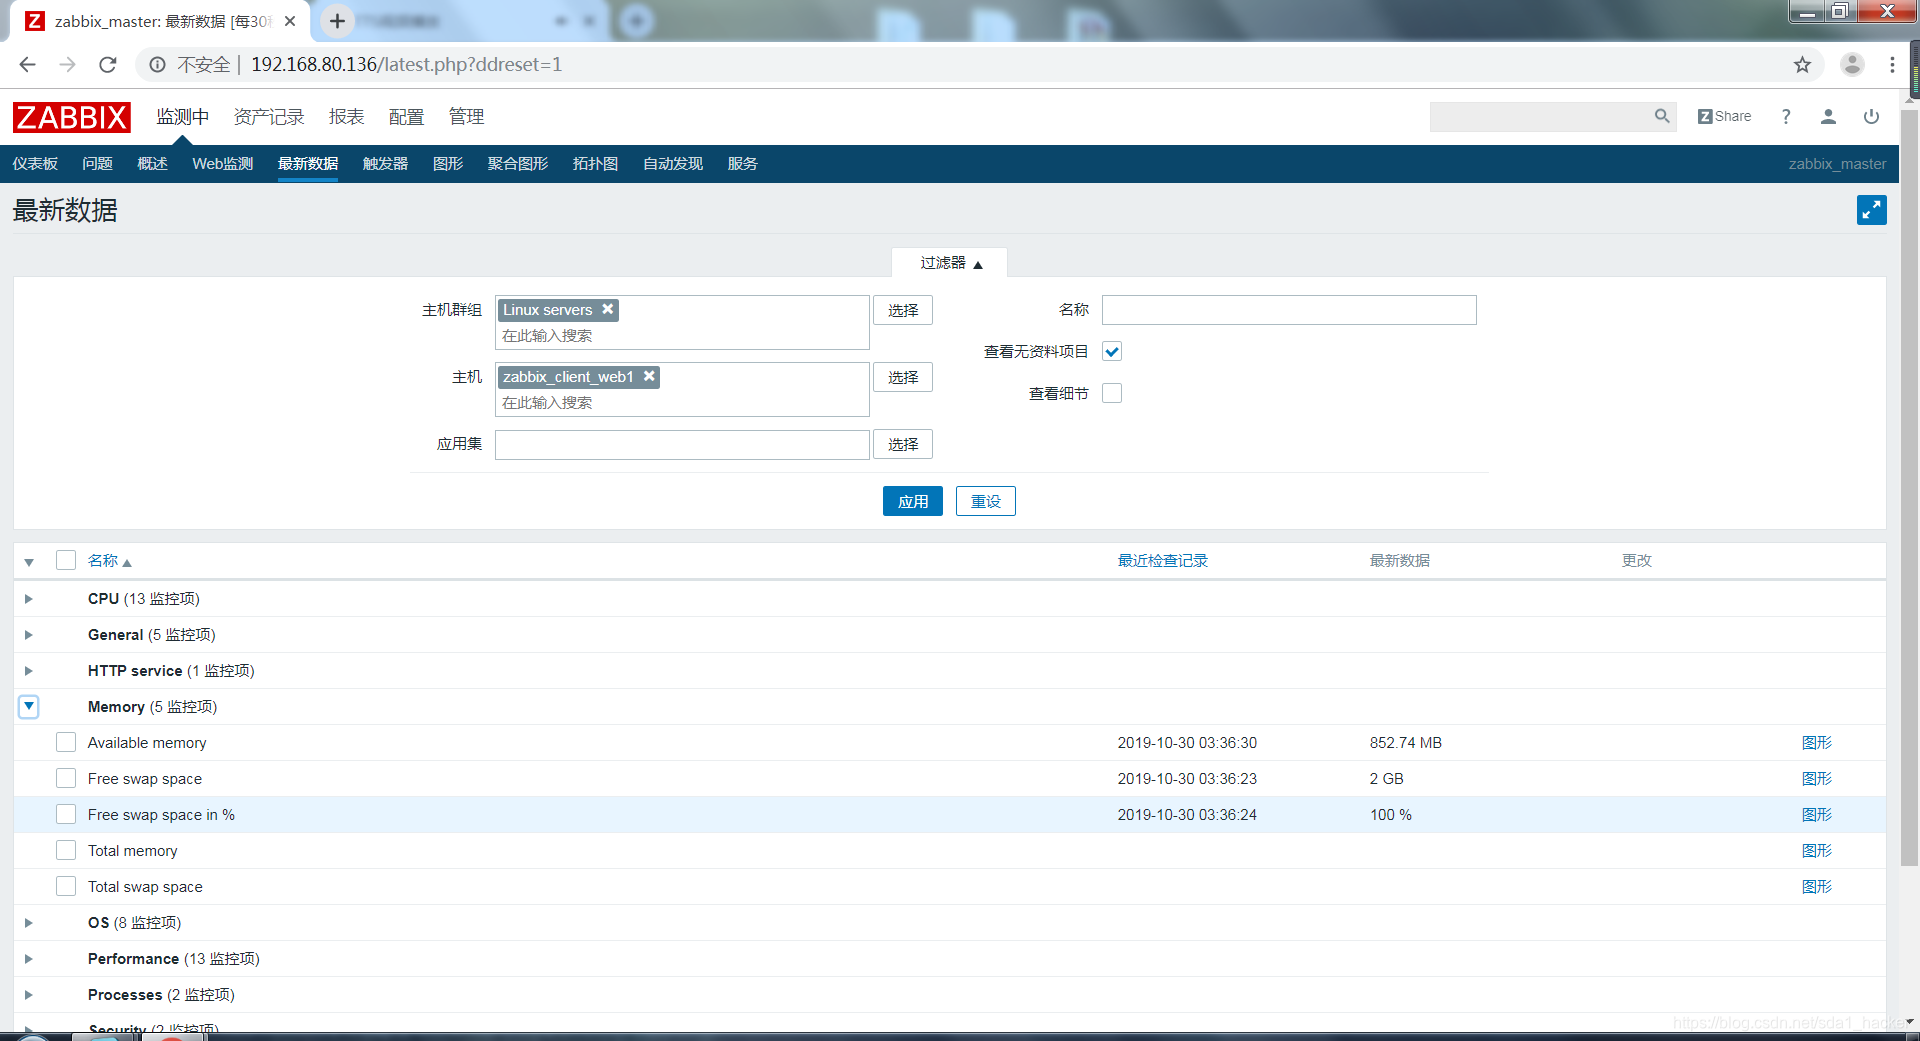
Task: Collapse all groups with header arrow
Action: pyautogui.click(x=29, y=562)
